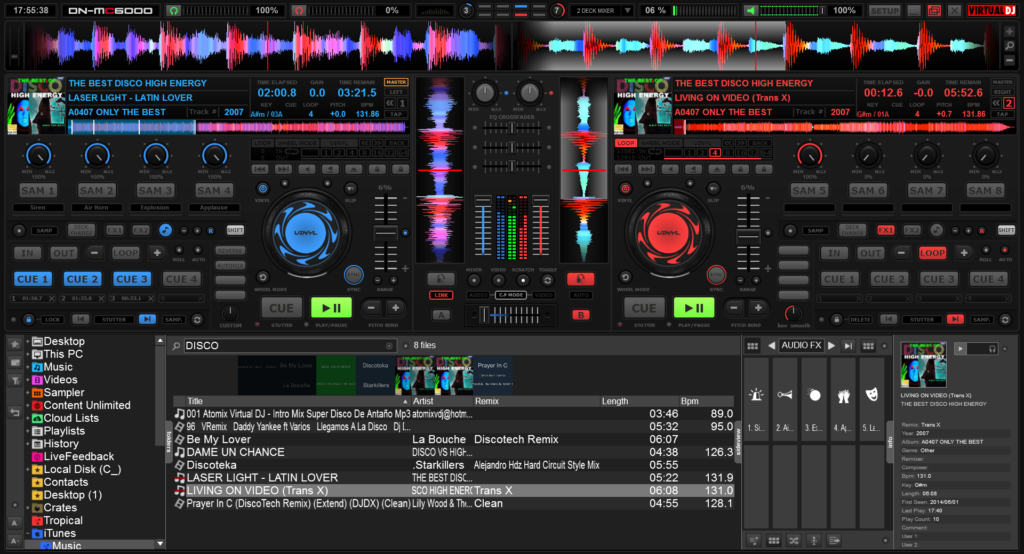Click right deck slip mode icon

[713, 189]
